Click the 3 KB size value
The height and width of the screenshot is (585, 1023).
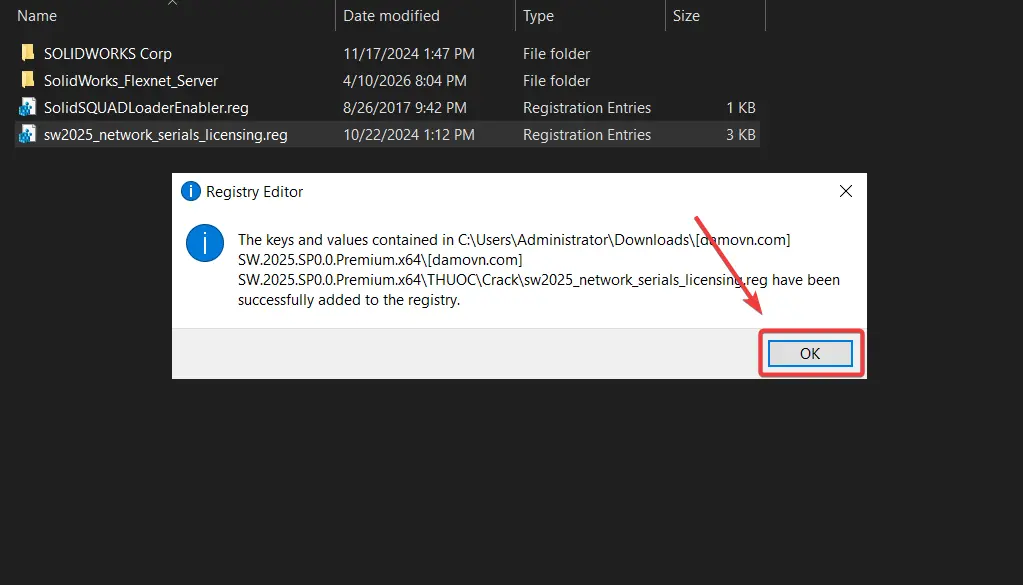click(741, 135)
